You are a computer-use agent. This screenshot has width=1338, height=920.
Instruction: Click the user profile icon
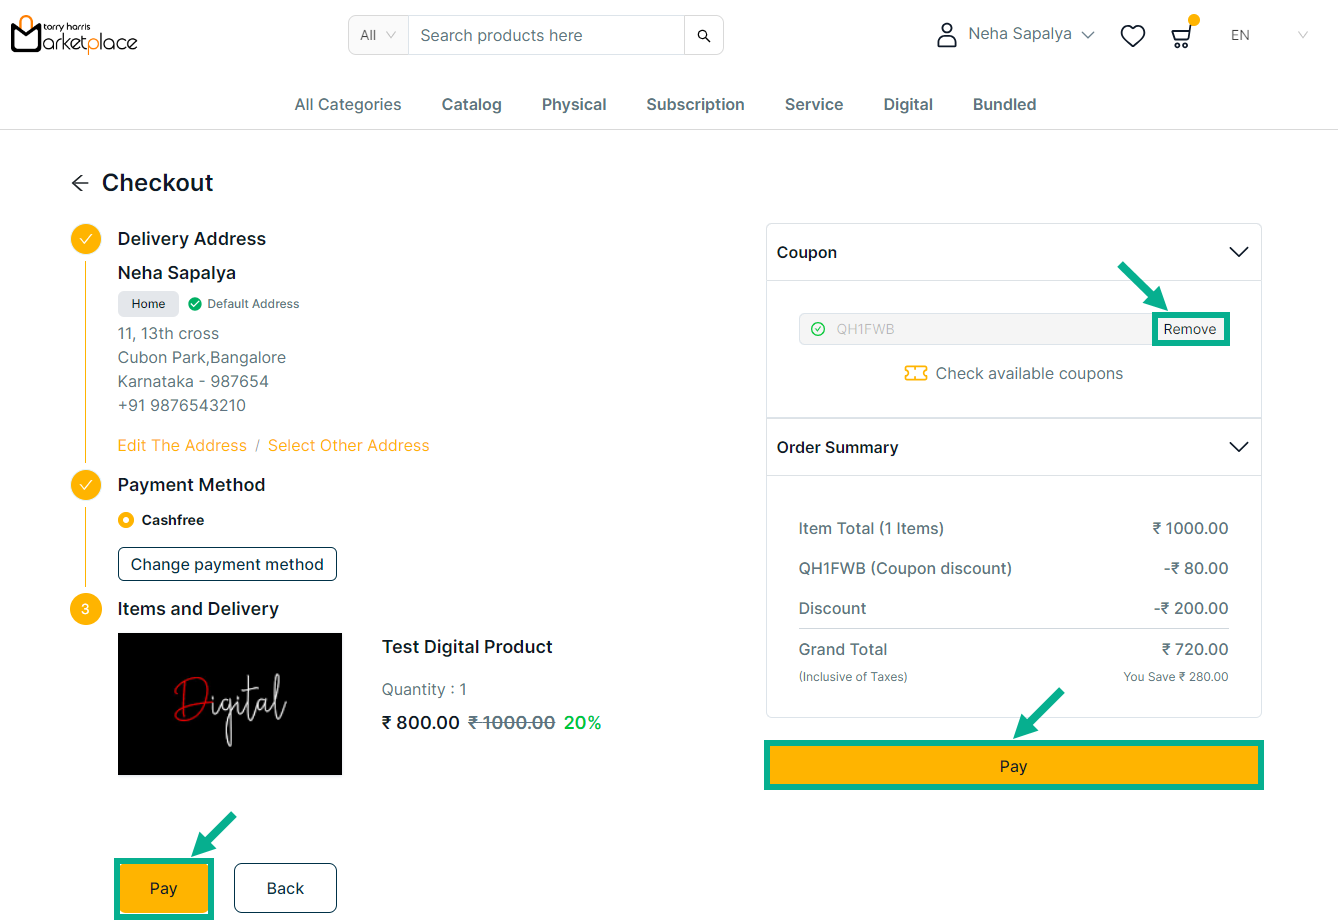946,35
